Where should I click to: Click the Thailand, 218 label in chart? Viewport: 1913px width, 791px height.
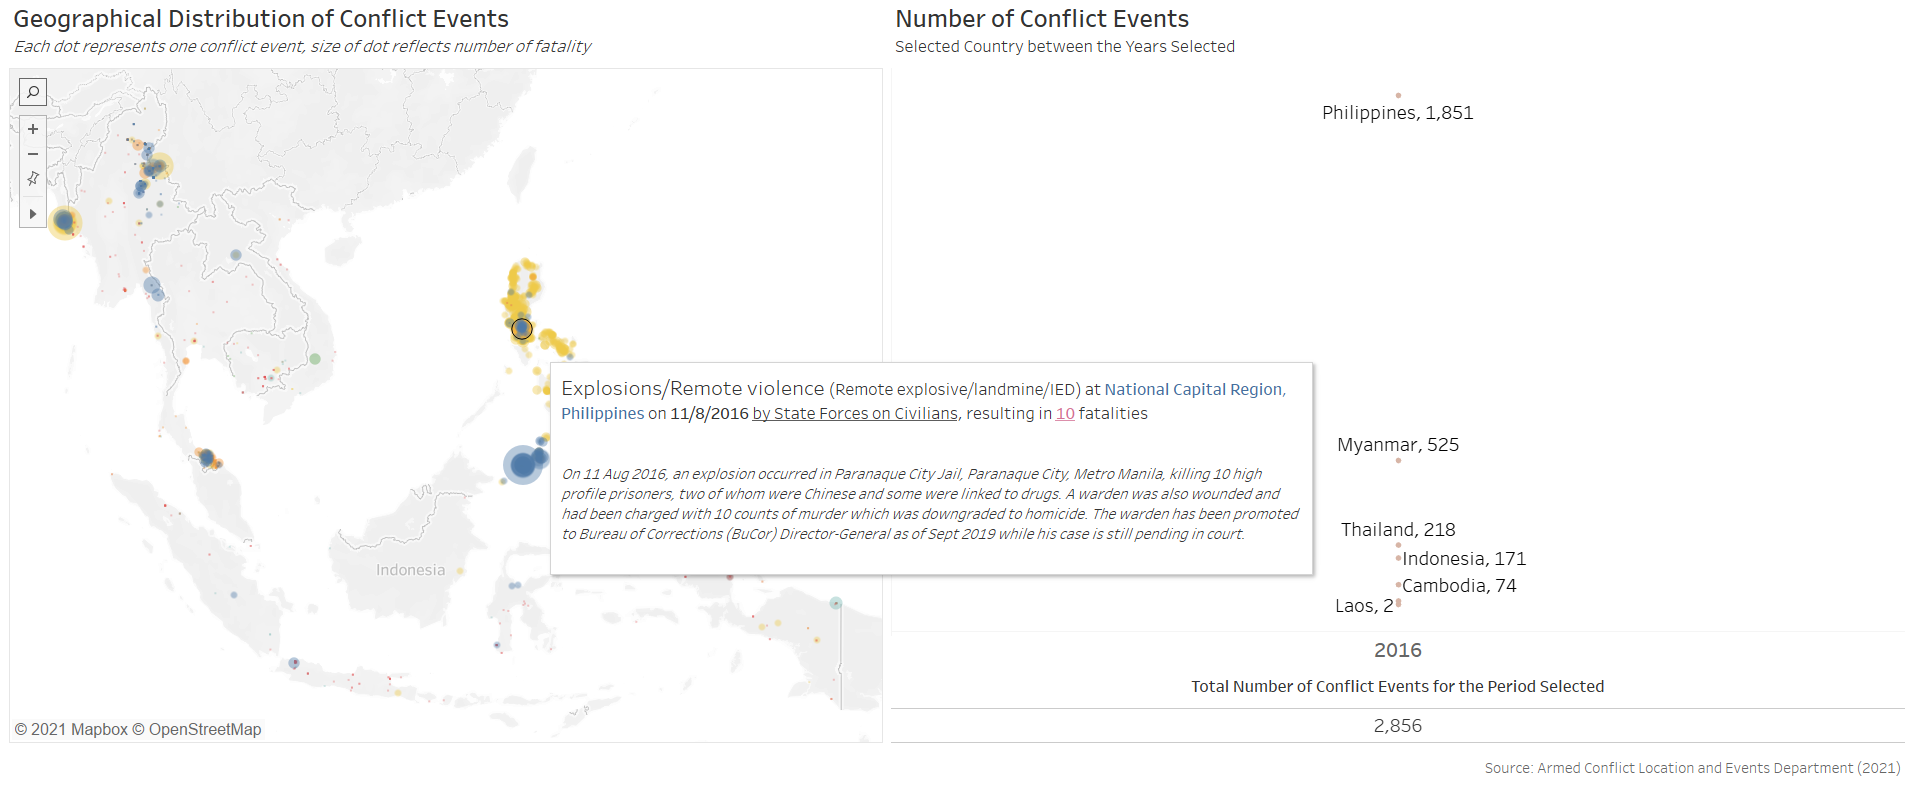[x=1397, y=530]
